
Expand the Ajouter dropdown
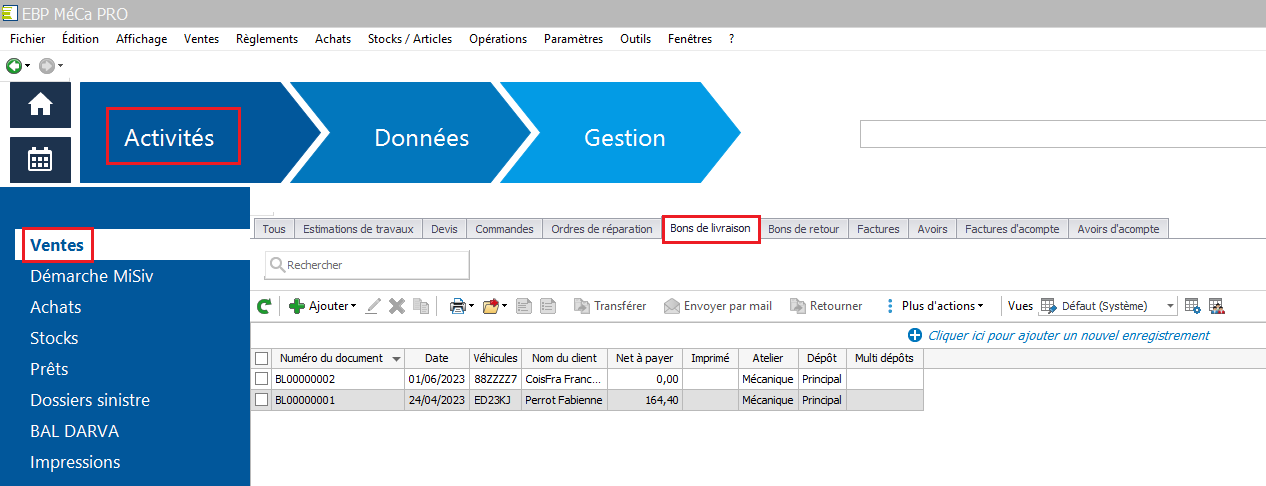coord(322,306)
